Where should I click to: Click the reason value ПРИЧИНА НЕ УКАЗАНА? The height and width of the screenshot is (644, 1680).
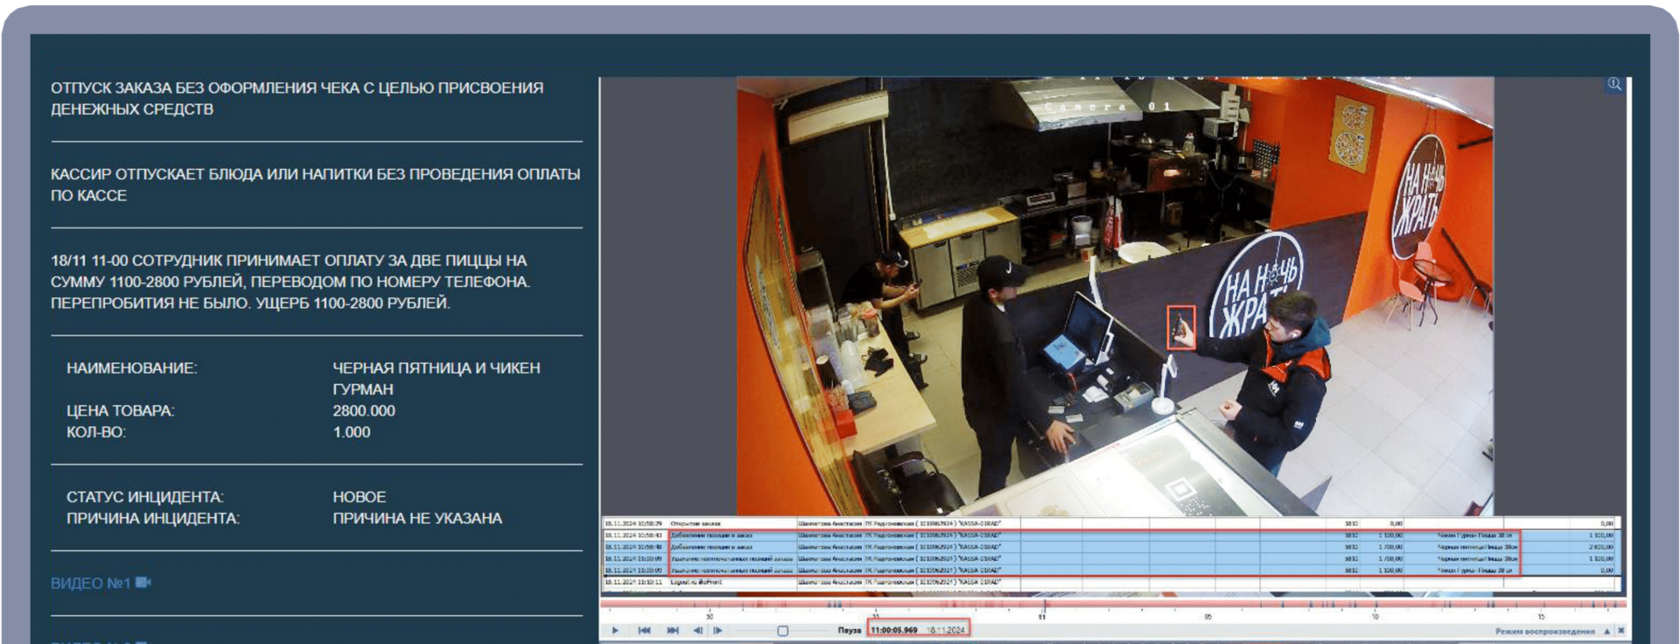pyautogui.click(x=417, y=518)
